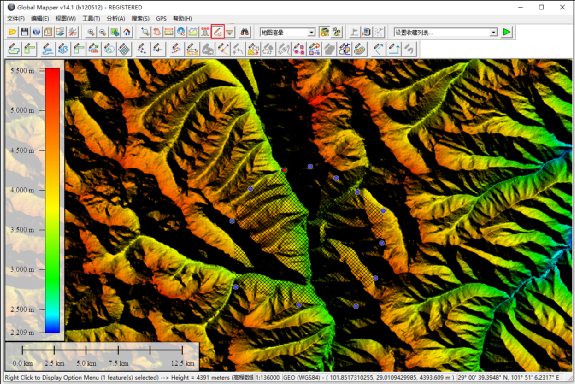Click the undo curved arrow digitizer icon

tap(410, 49)
